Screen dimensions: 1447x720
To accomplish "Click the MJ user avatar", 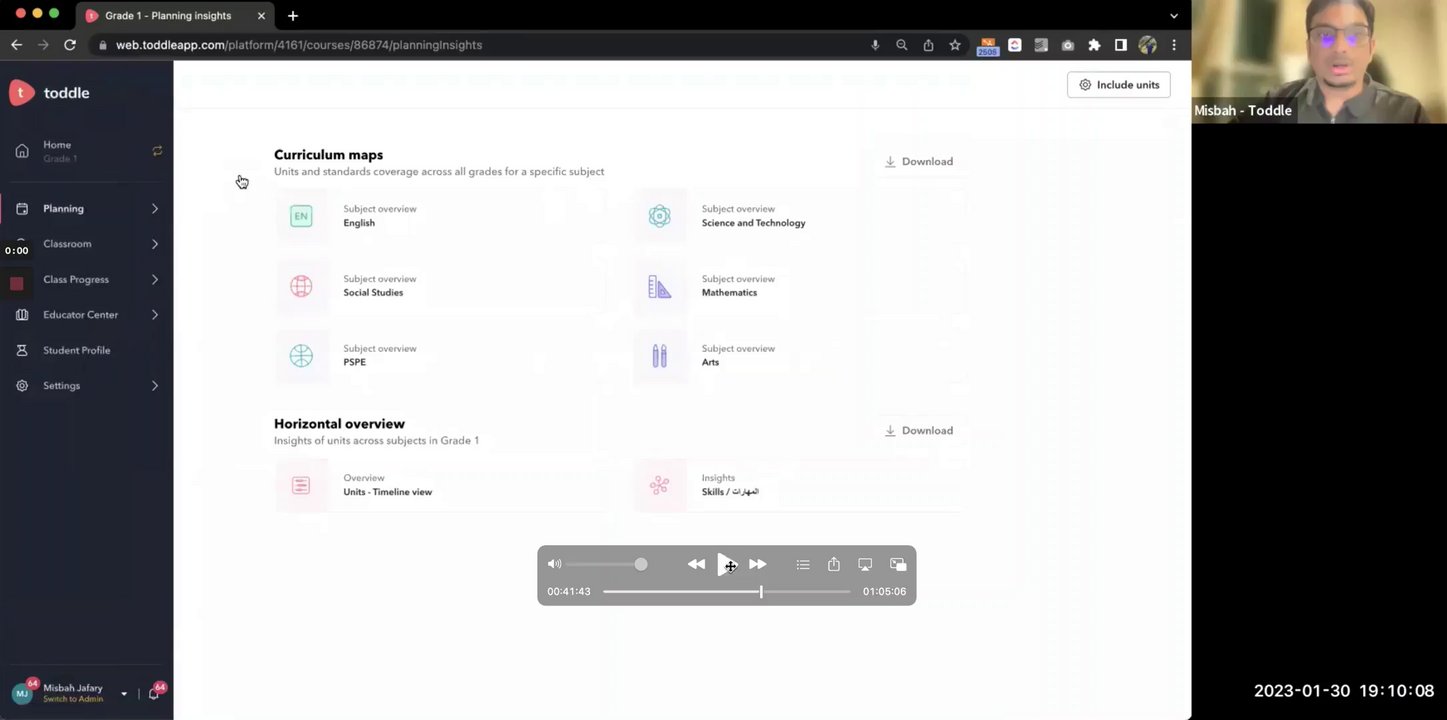I will tap(22, 693).
